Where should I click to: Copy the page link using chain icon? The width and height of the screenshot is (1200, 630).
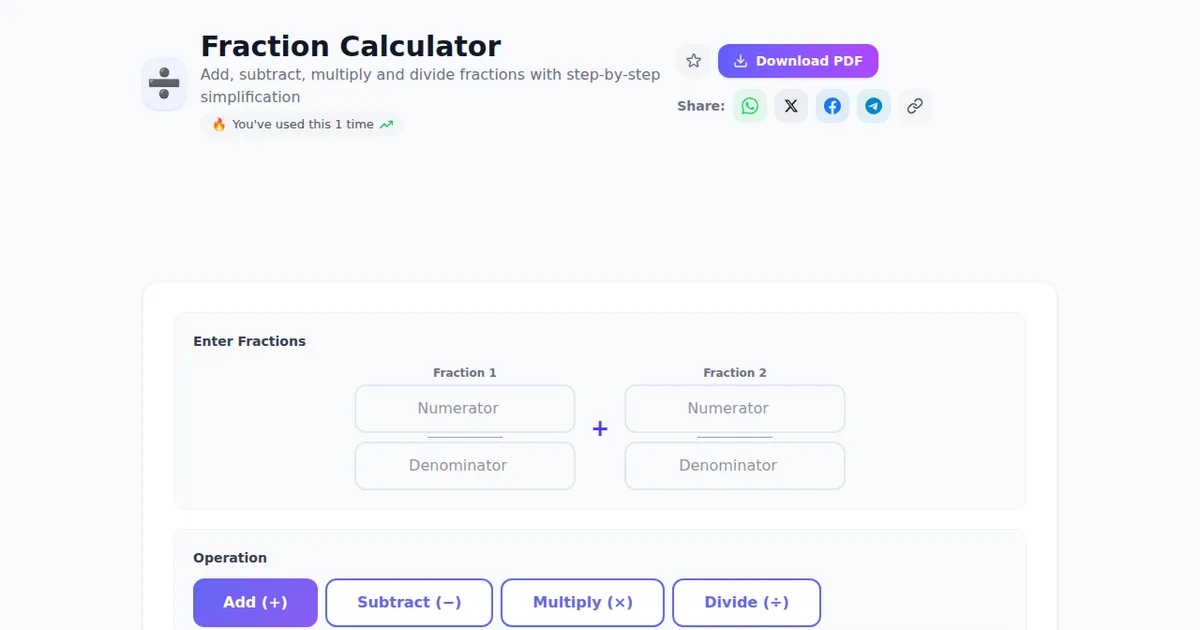[x=914, y=106]
